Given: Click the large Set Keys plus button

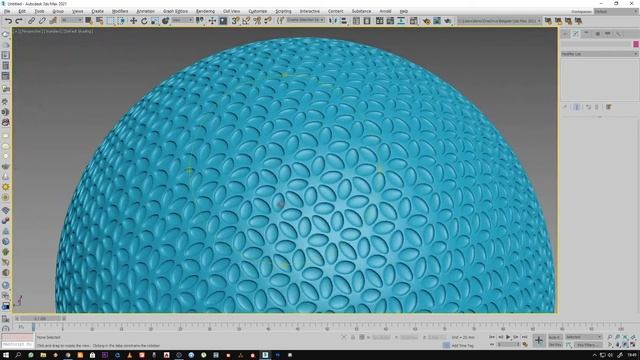Looking at the screenshot, I should coord(539,340).
